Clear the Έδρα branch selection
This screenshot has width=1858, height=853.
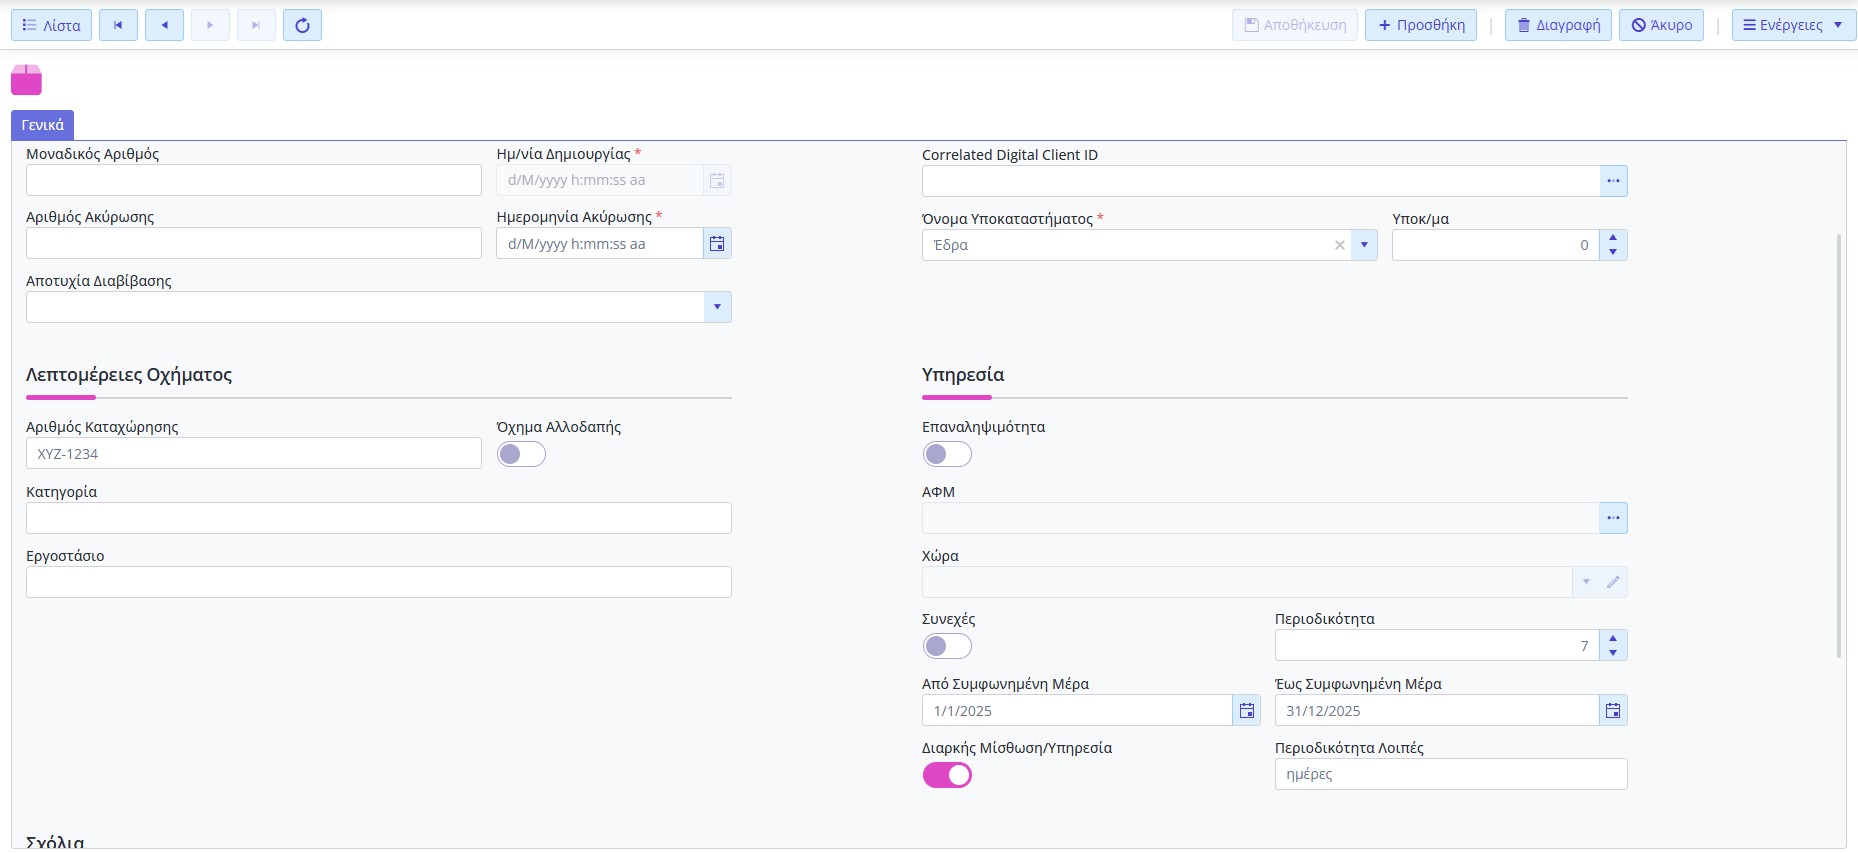1339,245
